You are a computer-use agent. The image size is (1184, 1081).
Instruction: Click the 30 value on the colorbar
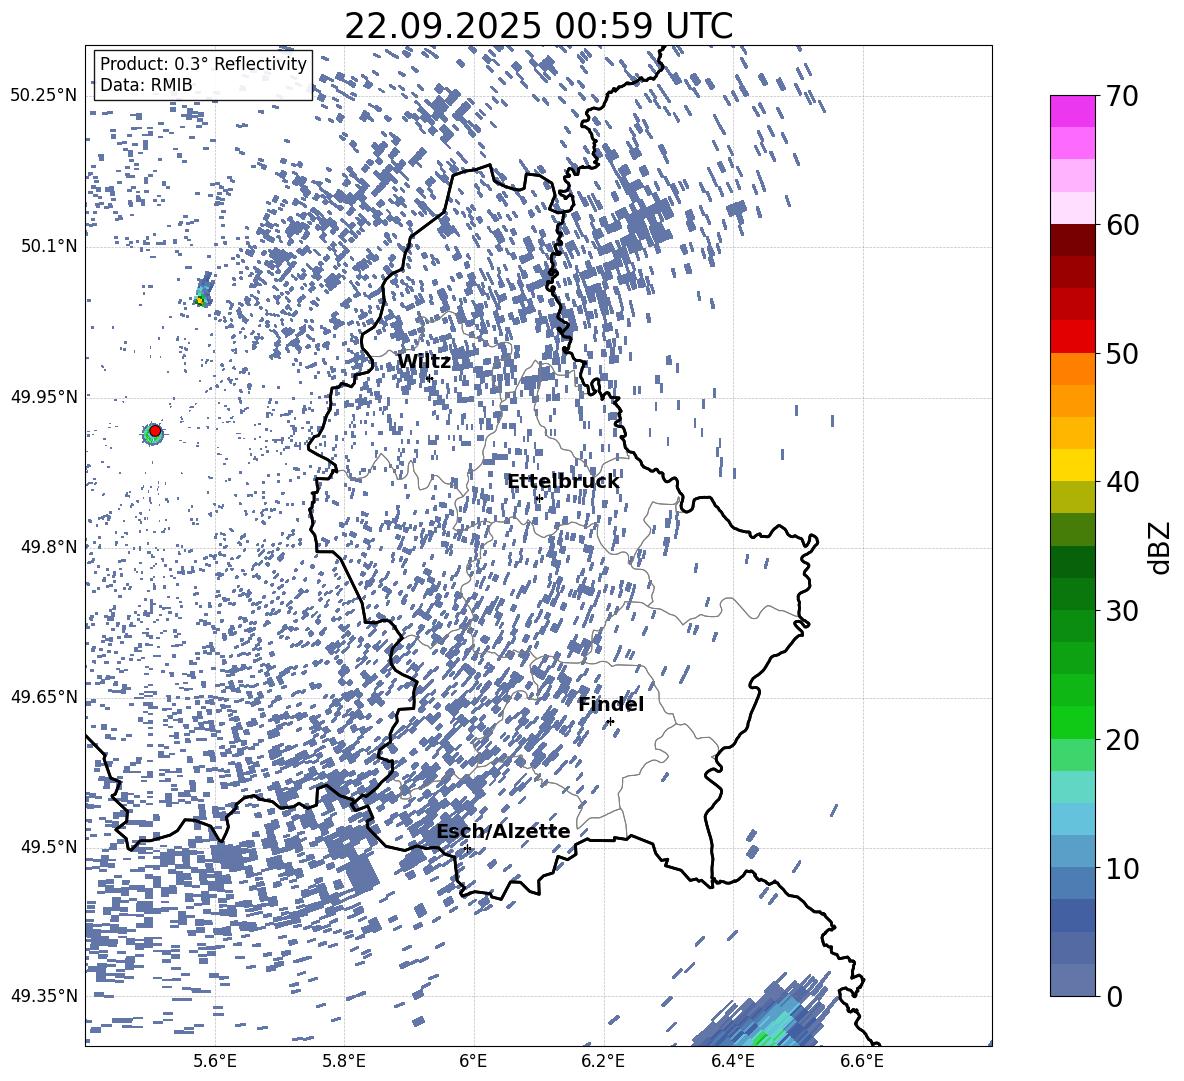click(1122, 611)
